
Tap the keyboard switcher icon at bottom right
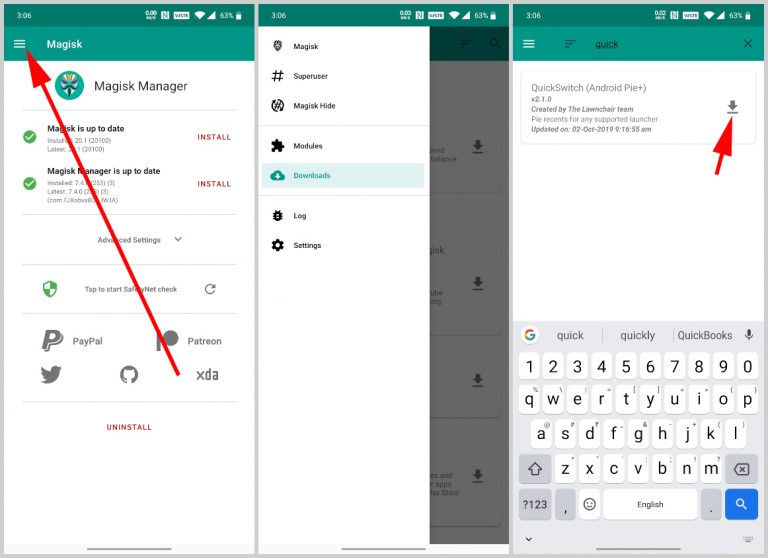coord(748,539)
